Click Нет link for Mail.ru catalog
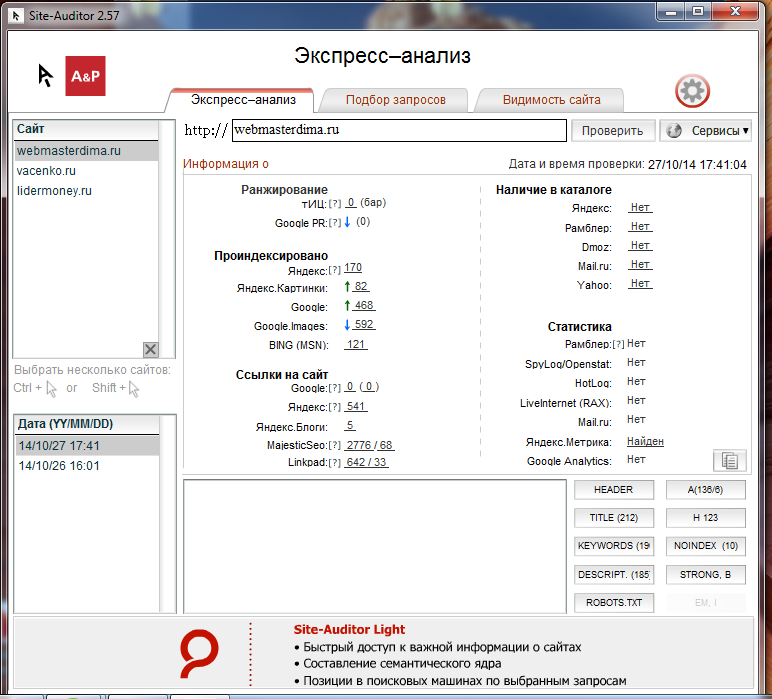 (x=640, y=265)
